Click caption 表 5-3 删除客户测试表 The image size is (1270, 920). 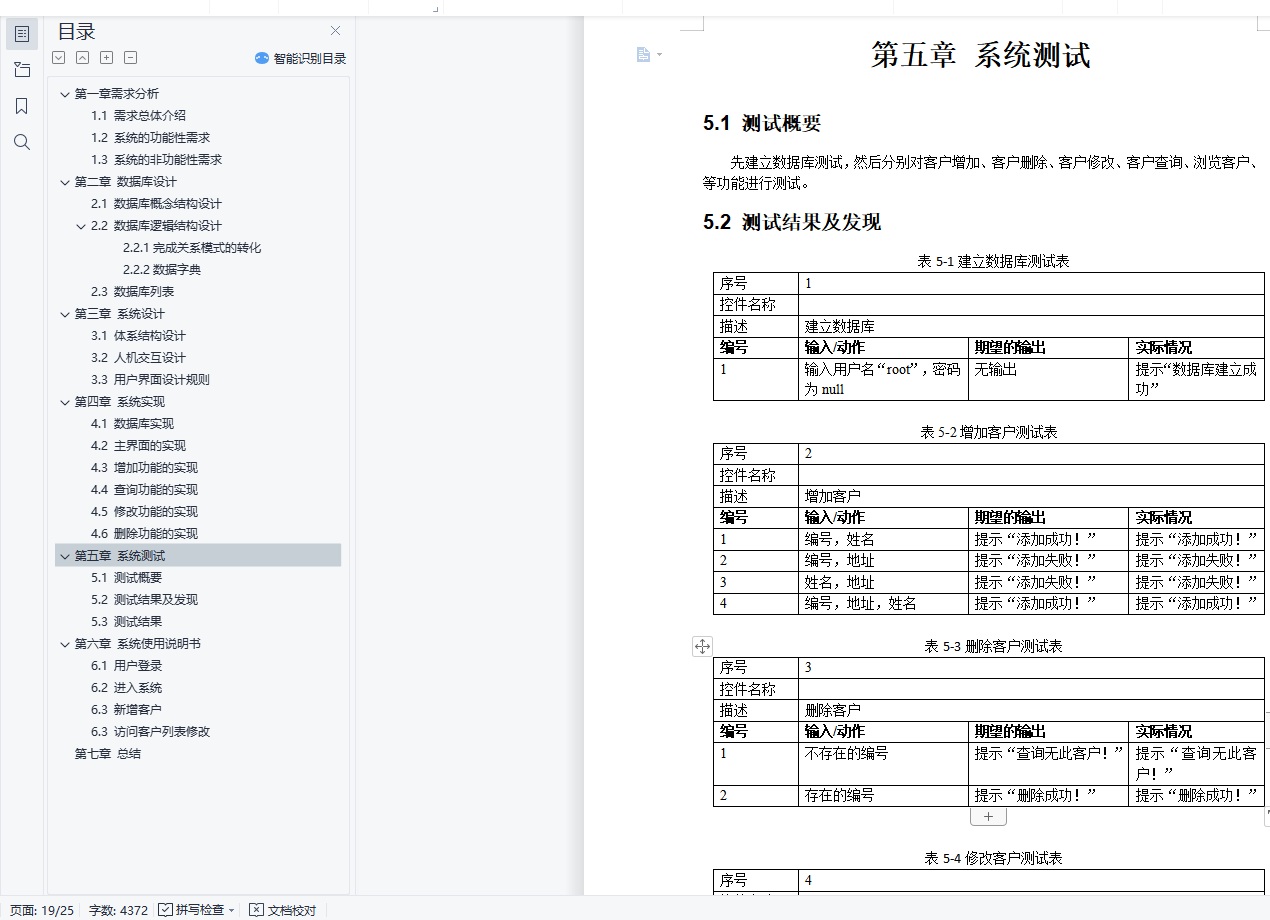pos(993,646)
